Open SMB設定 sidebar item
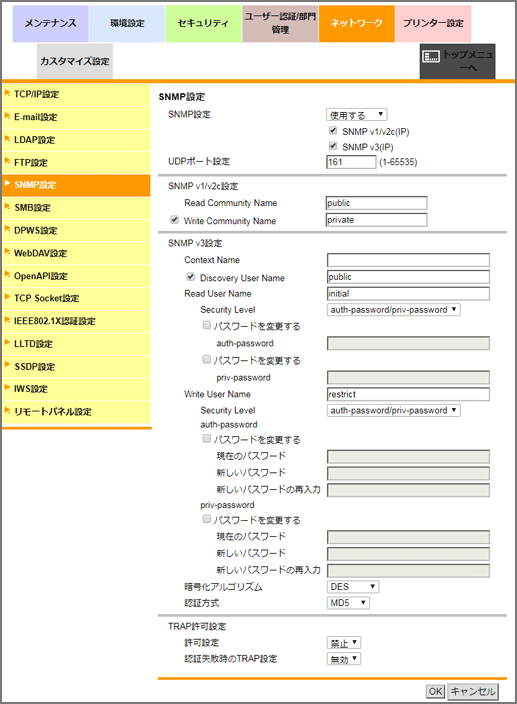Screen dimensions: 517x704 pos(76,208)
